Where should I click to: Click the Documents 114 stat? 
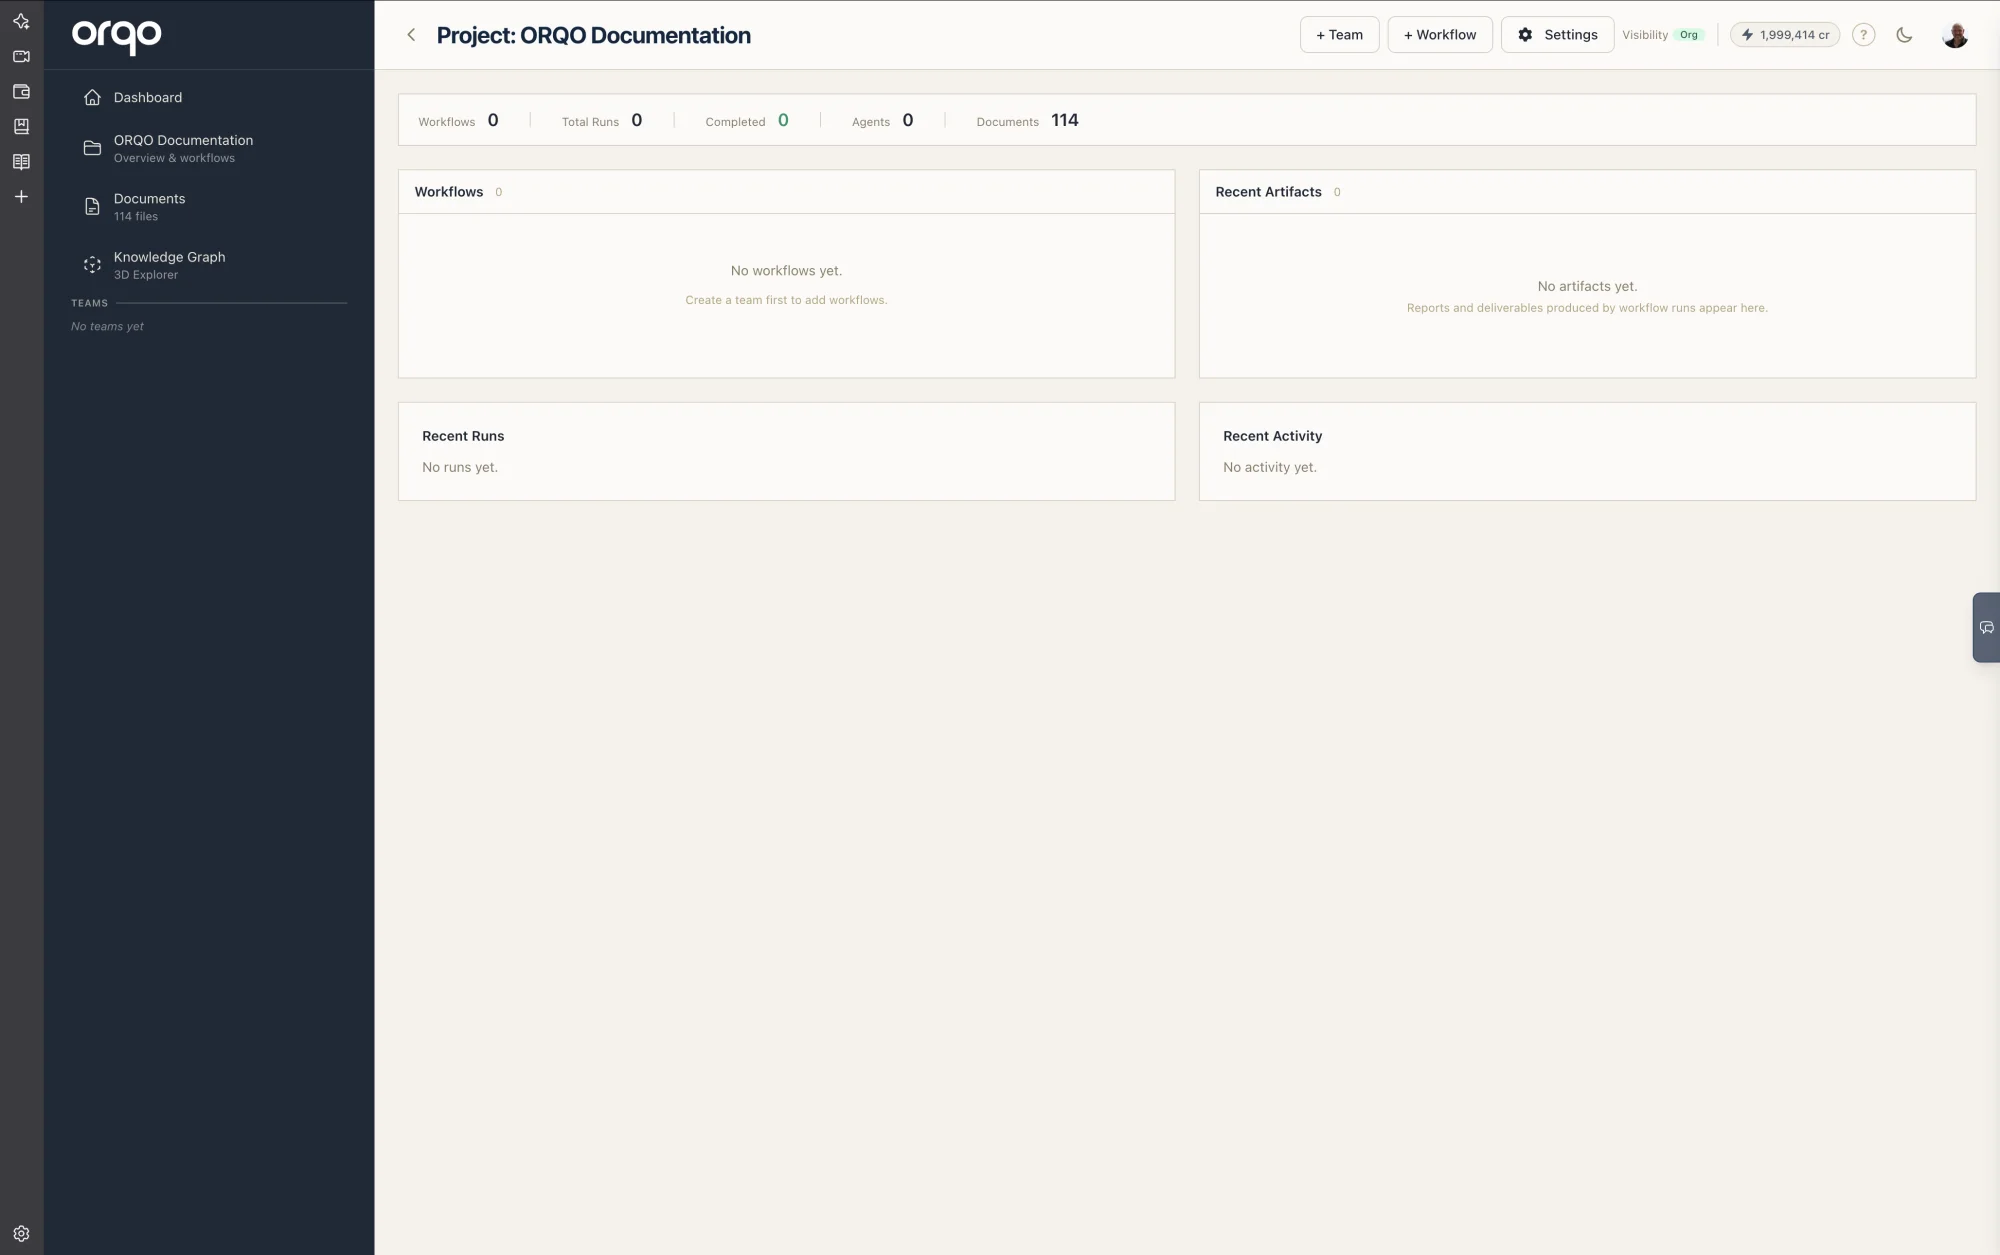pyautogui.click(x=1027, y=120)
